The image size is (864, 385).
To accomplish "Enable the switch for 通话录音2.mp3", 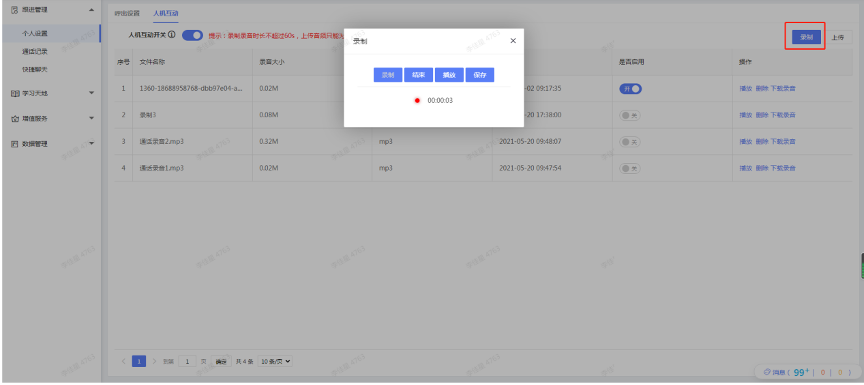I will coord(630,142).
